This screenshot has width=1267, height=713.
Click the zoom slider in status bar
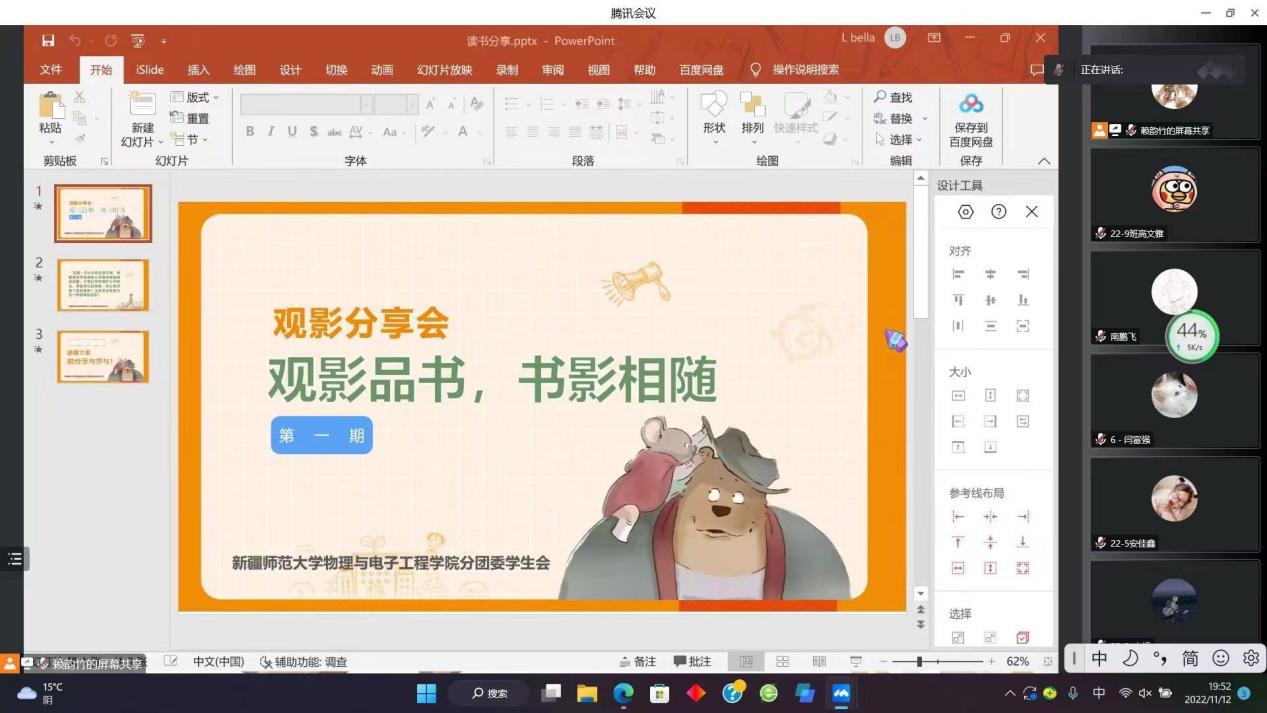(919, 662)
